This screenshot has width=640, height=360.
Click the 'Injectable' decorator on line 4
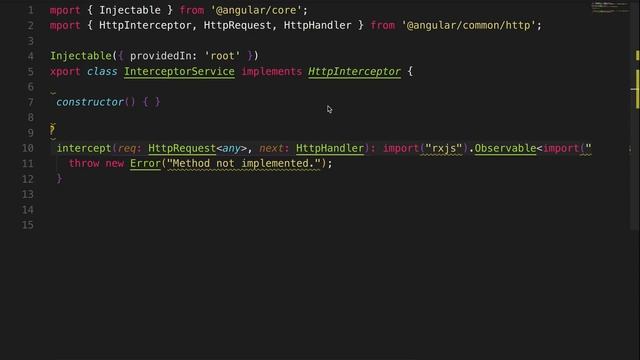(81, 56)
